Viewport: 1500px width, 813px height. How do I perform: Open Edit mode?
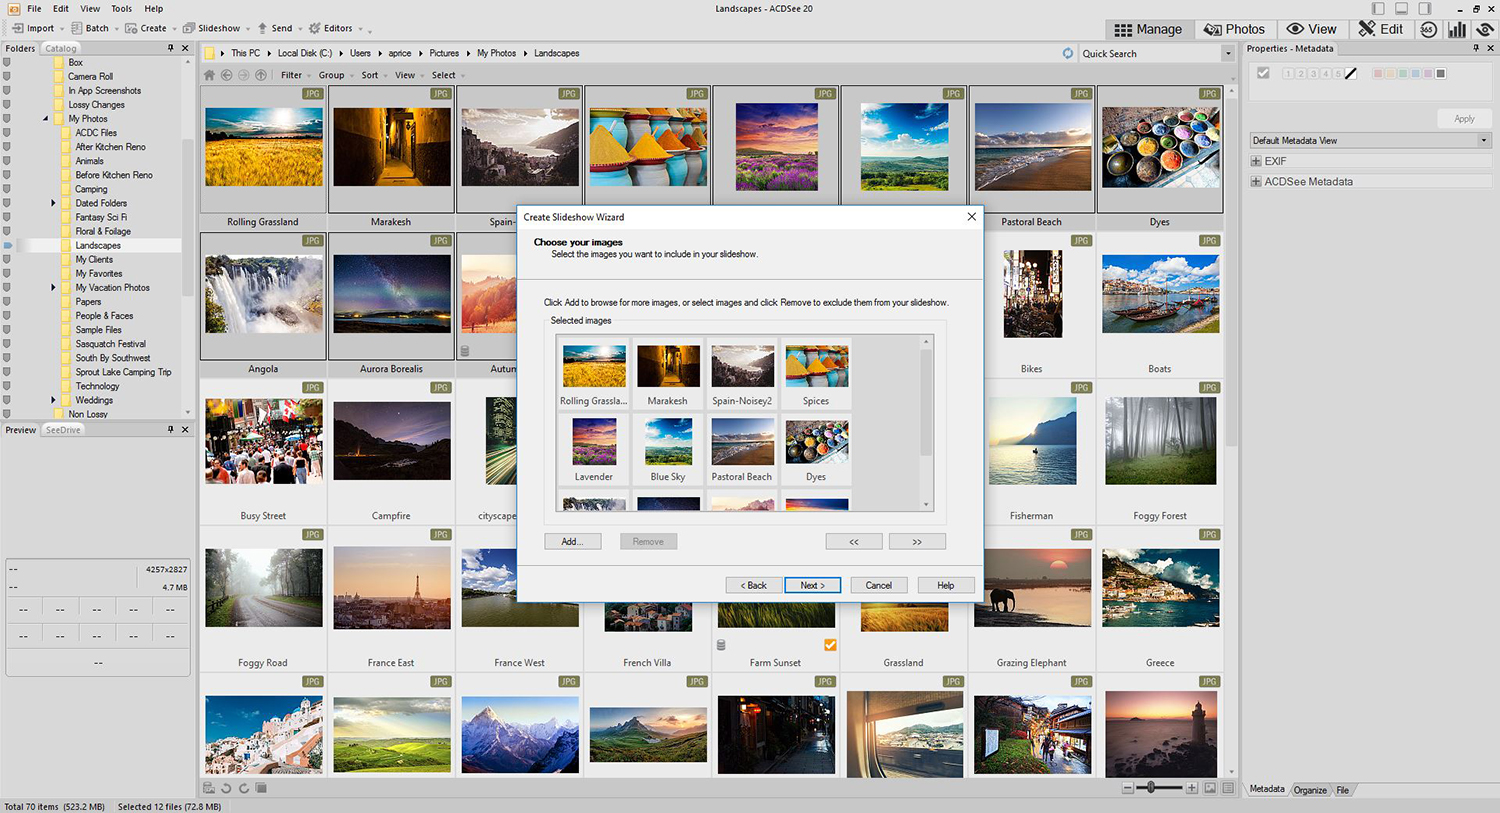pyautogui.click(x=1380, y=29)
